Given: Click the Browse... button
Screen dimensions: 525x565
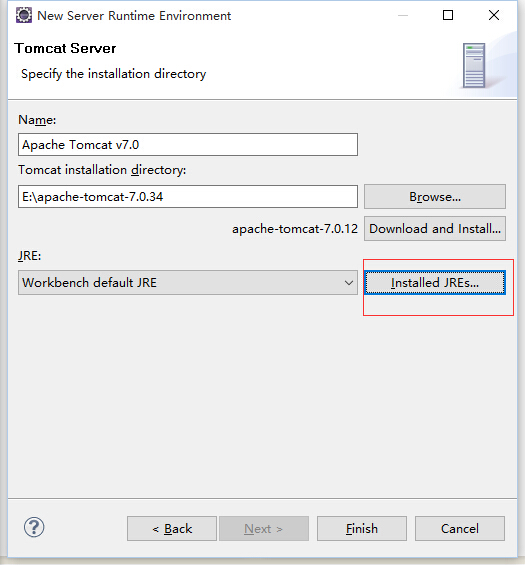Looking at the screenshot, I should click(435, 197).
